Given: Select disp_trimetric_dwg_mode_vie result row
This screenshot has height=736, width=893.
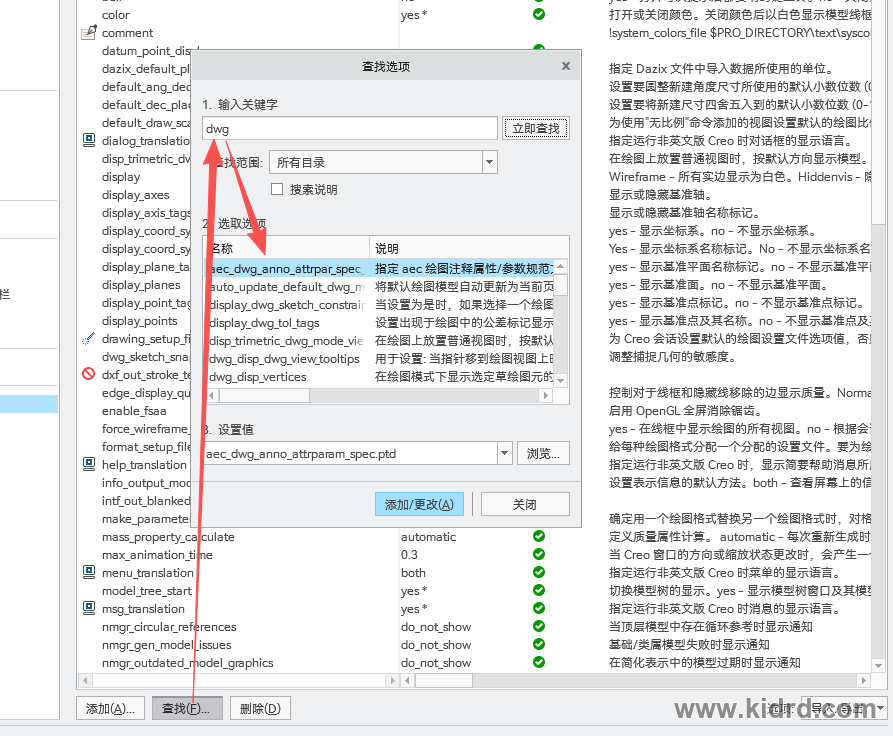Looking at the screenshot, I should pos(379,341).
